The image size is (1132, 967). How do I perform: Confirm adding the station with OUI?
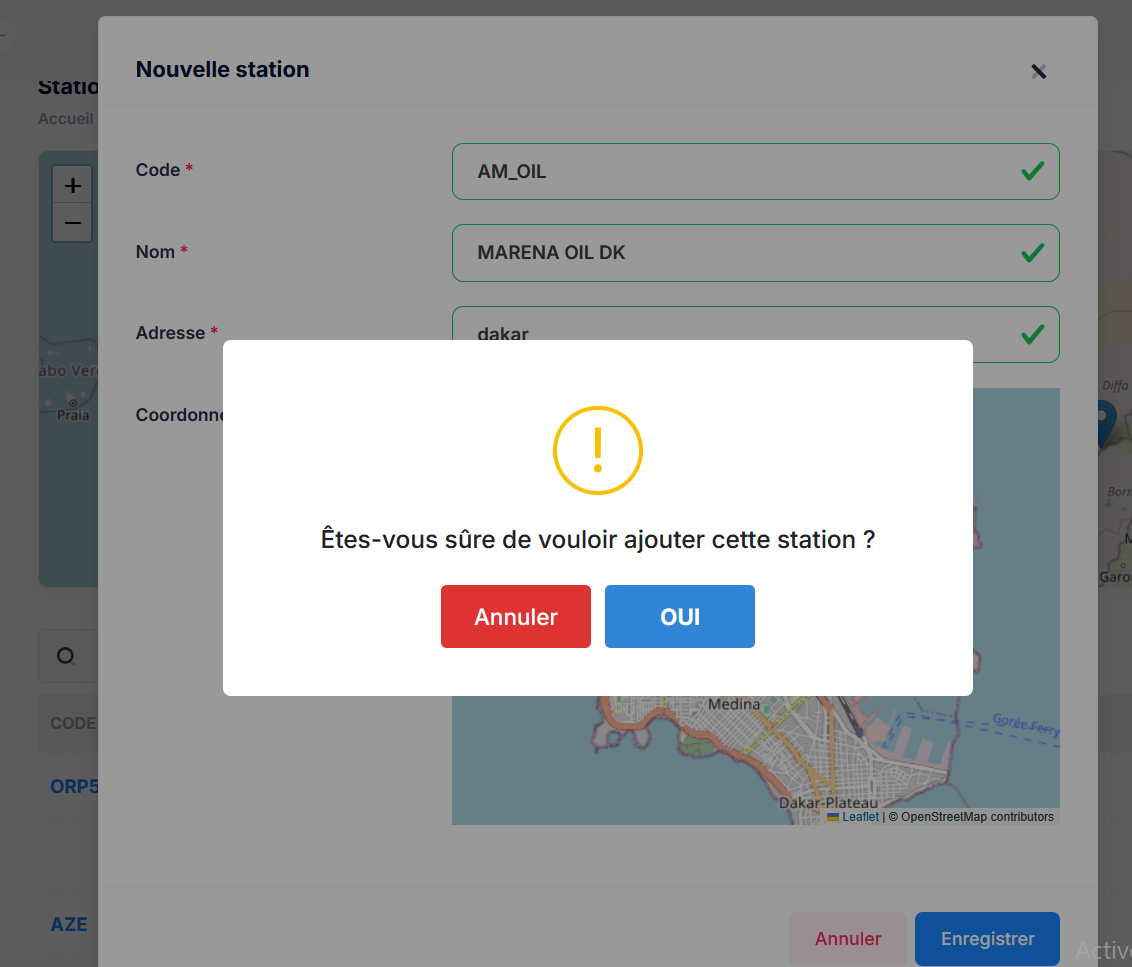pyautogui.click(x=679, y=617)
